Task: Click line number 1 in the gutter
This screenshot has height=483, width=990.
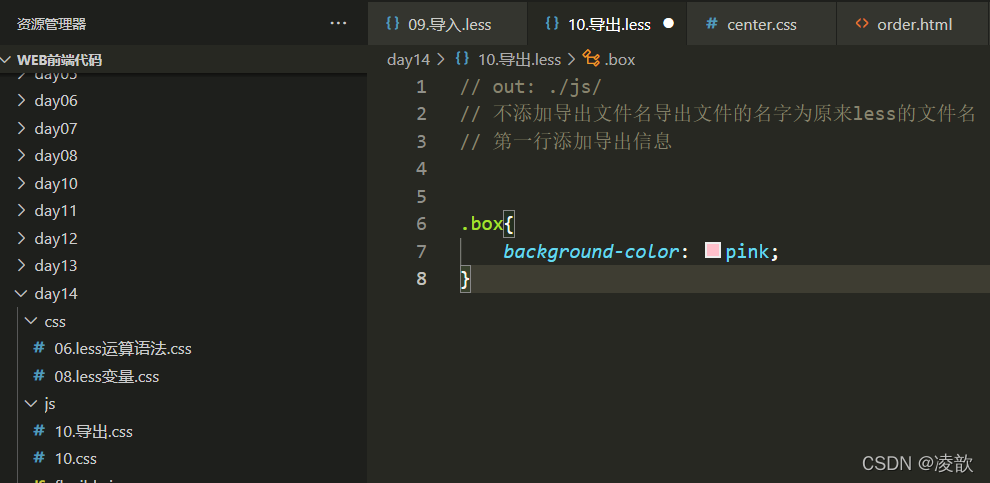Action: click(421, 87)
